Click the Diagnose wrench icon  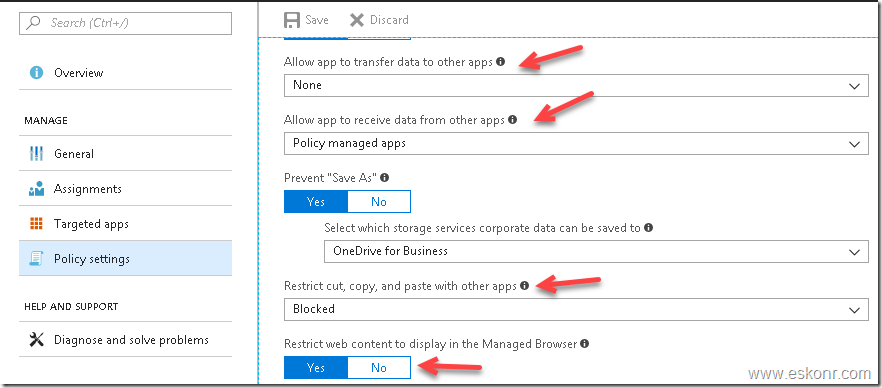(36, 340)
